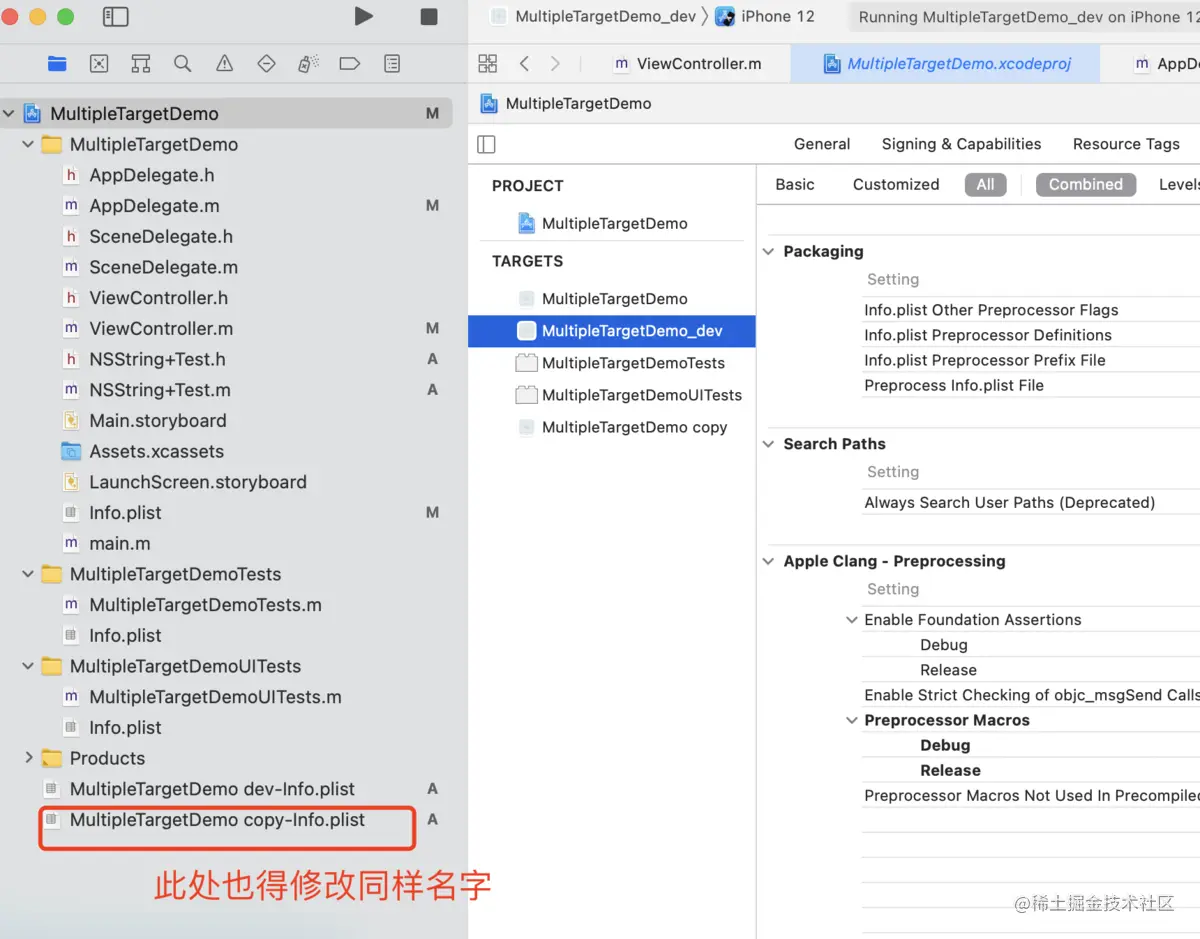Select AppDelegate.m in navigator
The width and height of the screenshot is (1200, 939).
point(154,206)
